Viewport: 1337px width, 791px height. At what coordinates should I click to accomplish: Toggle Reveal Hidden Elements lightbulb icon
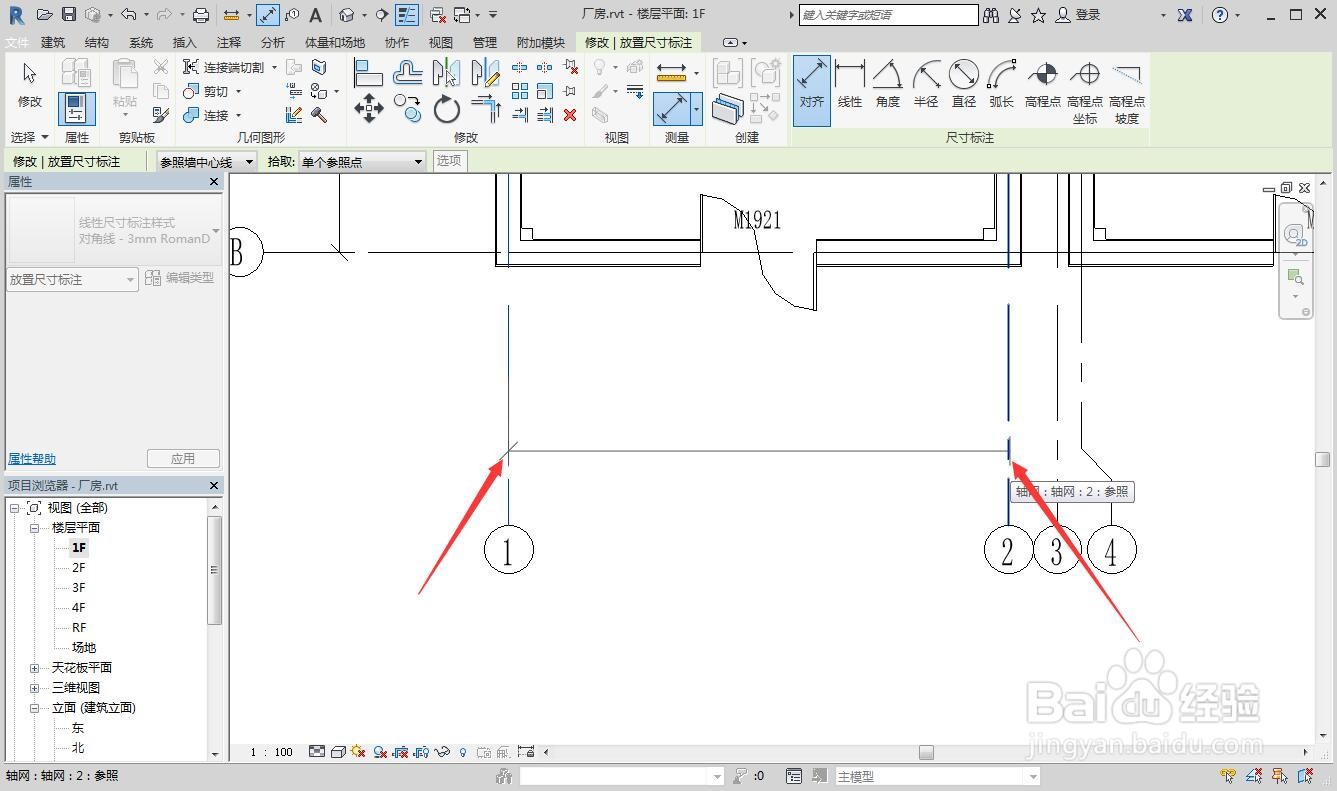tap(463, 752)
